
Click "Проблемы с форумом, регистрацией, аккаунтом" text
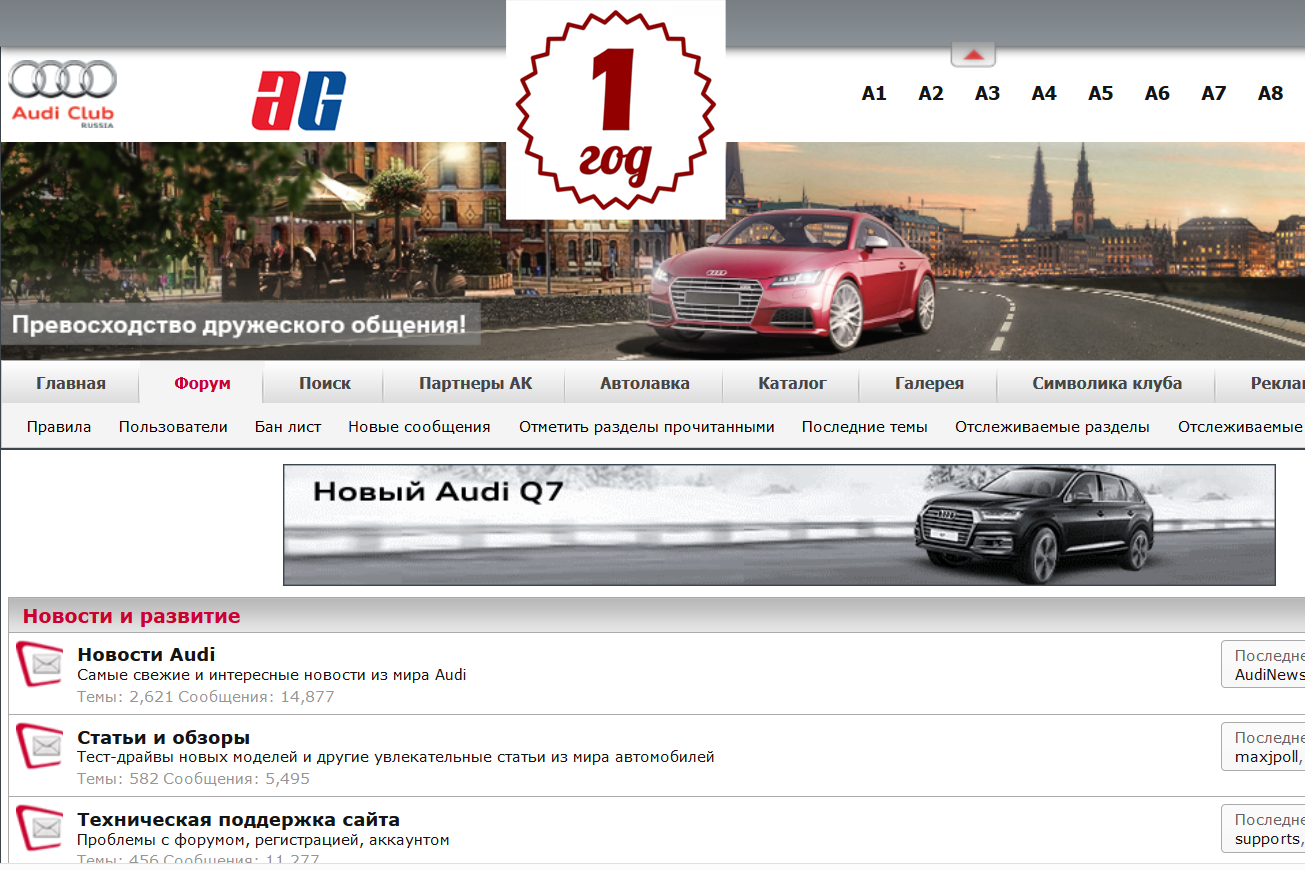click(x=263, y=840)
